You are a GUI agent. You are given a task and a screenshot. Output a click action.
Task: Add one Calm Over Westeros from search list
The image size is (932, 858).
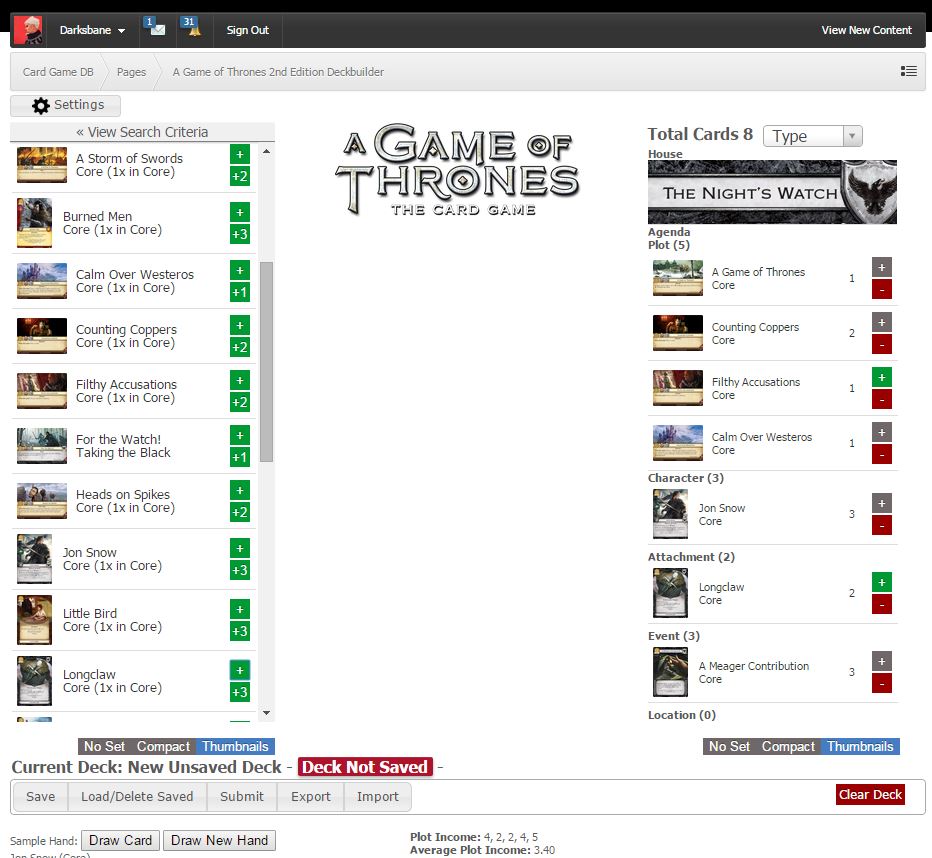[x=240, y=270]
